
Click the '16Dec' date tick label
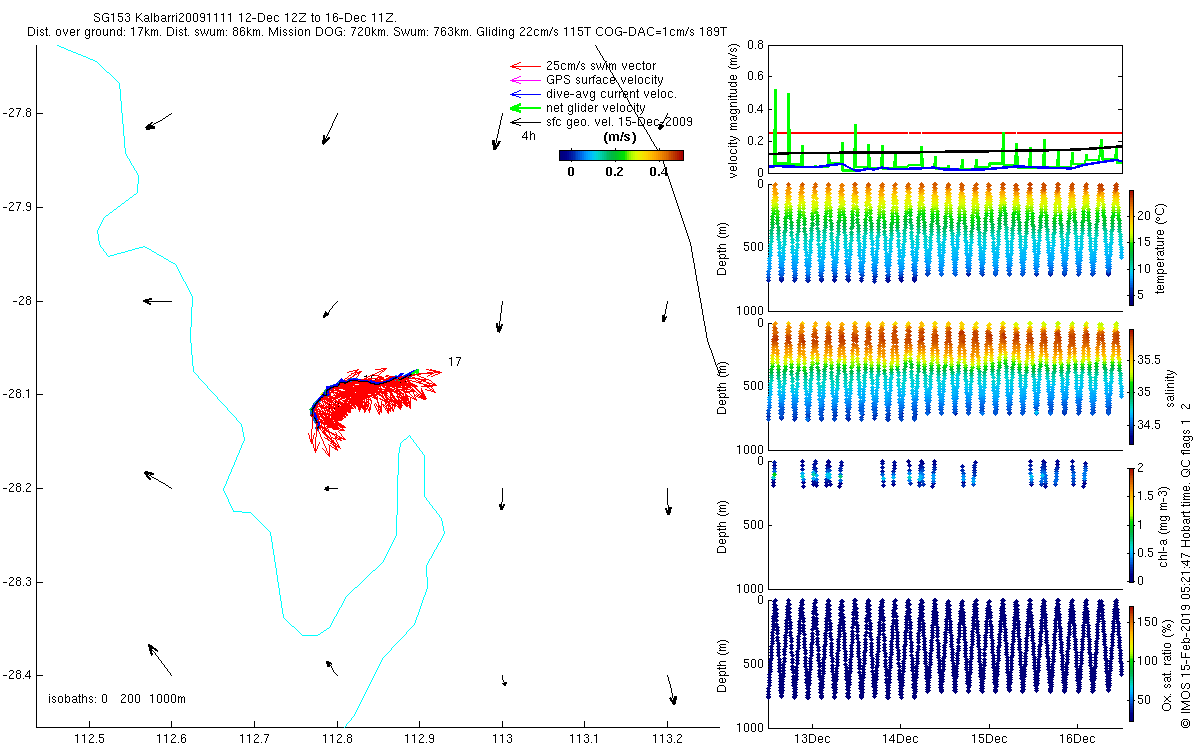point(1077,739)
